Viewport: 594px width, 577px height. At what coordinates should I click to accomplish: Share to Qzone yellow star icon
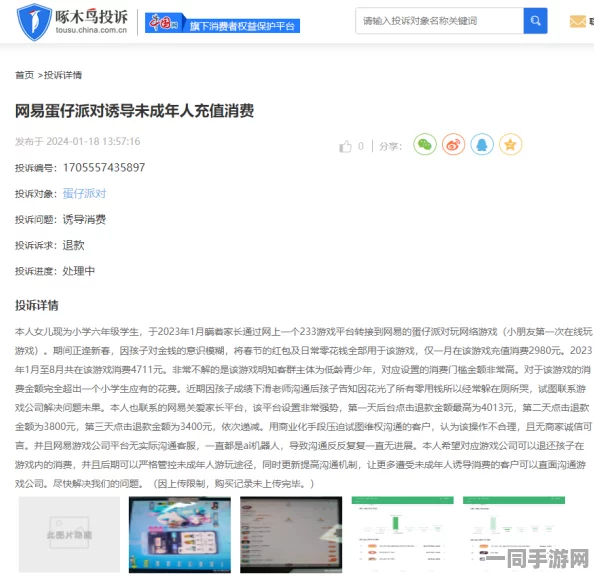(510, 144)
